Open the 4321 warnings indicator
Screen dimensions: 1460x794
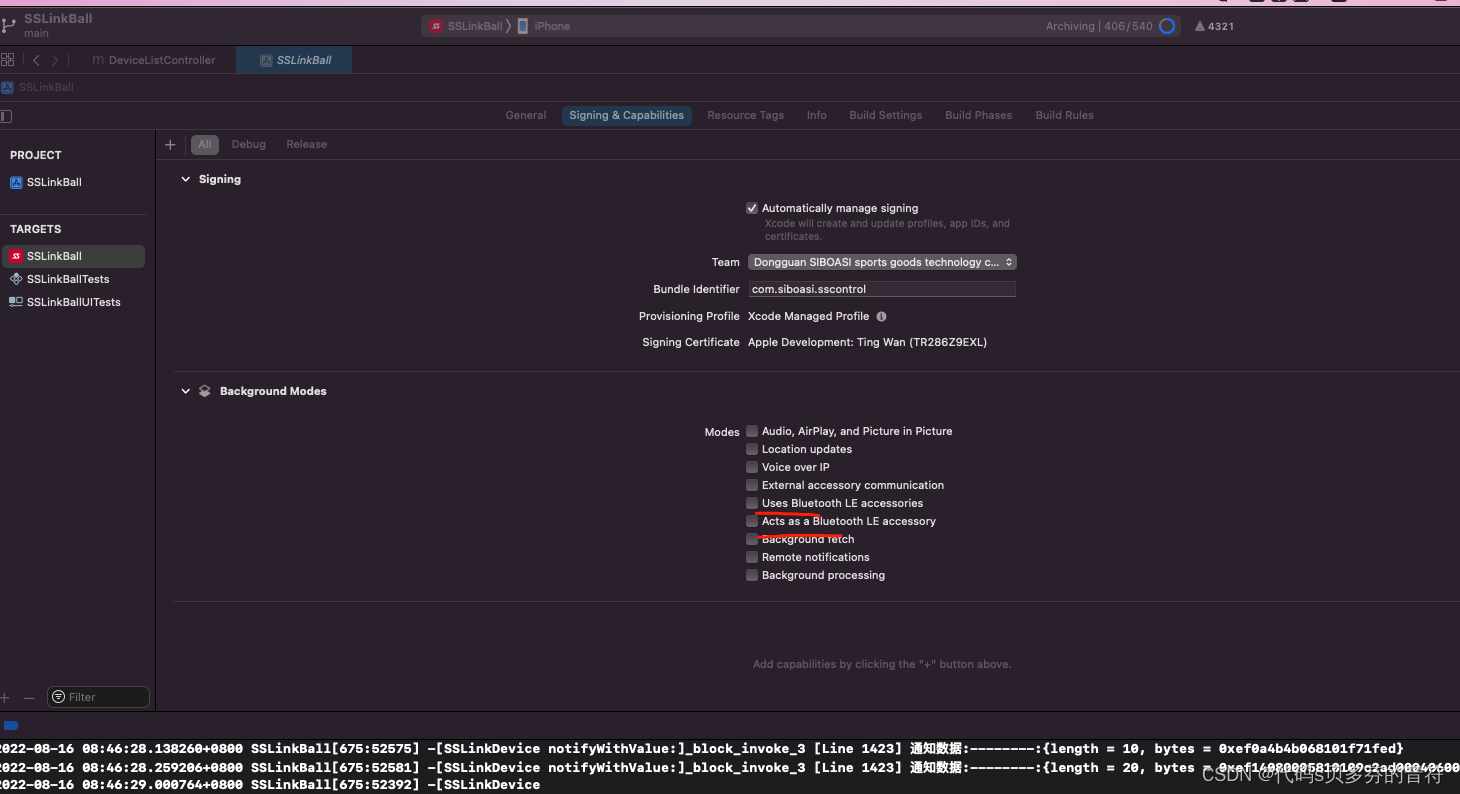(1214, 26)
